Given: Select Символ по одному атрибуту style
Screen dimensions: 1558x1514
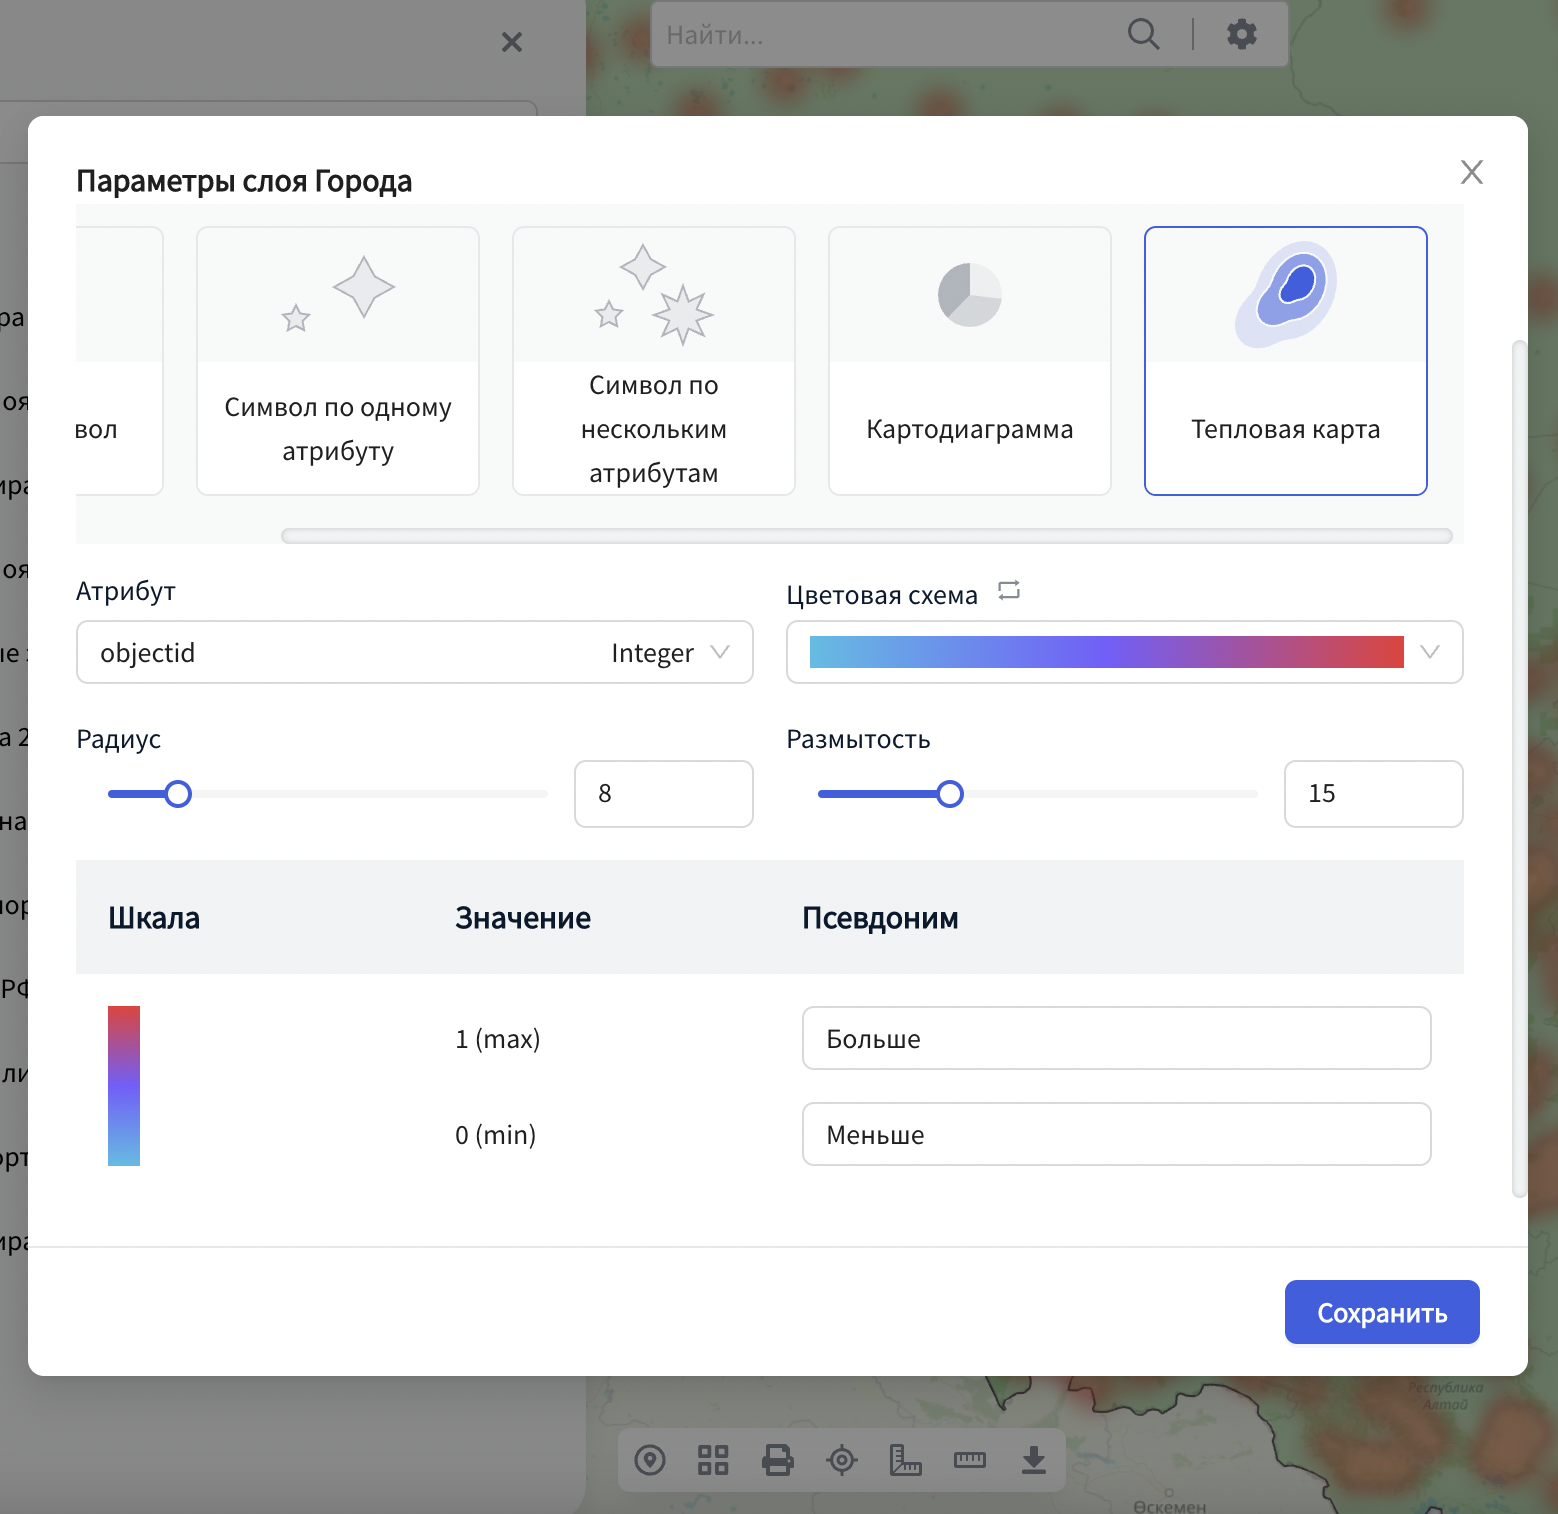Looking at the screenshot, I should (x=338, y=361).
